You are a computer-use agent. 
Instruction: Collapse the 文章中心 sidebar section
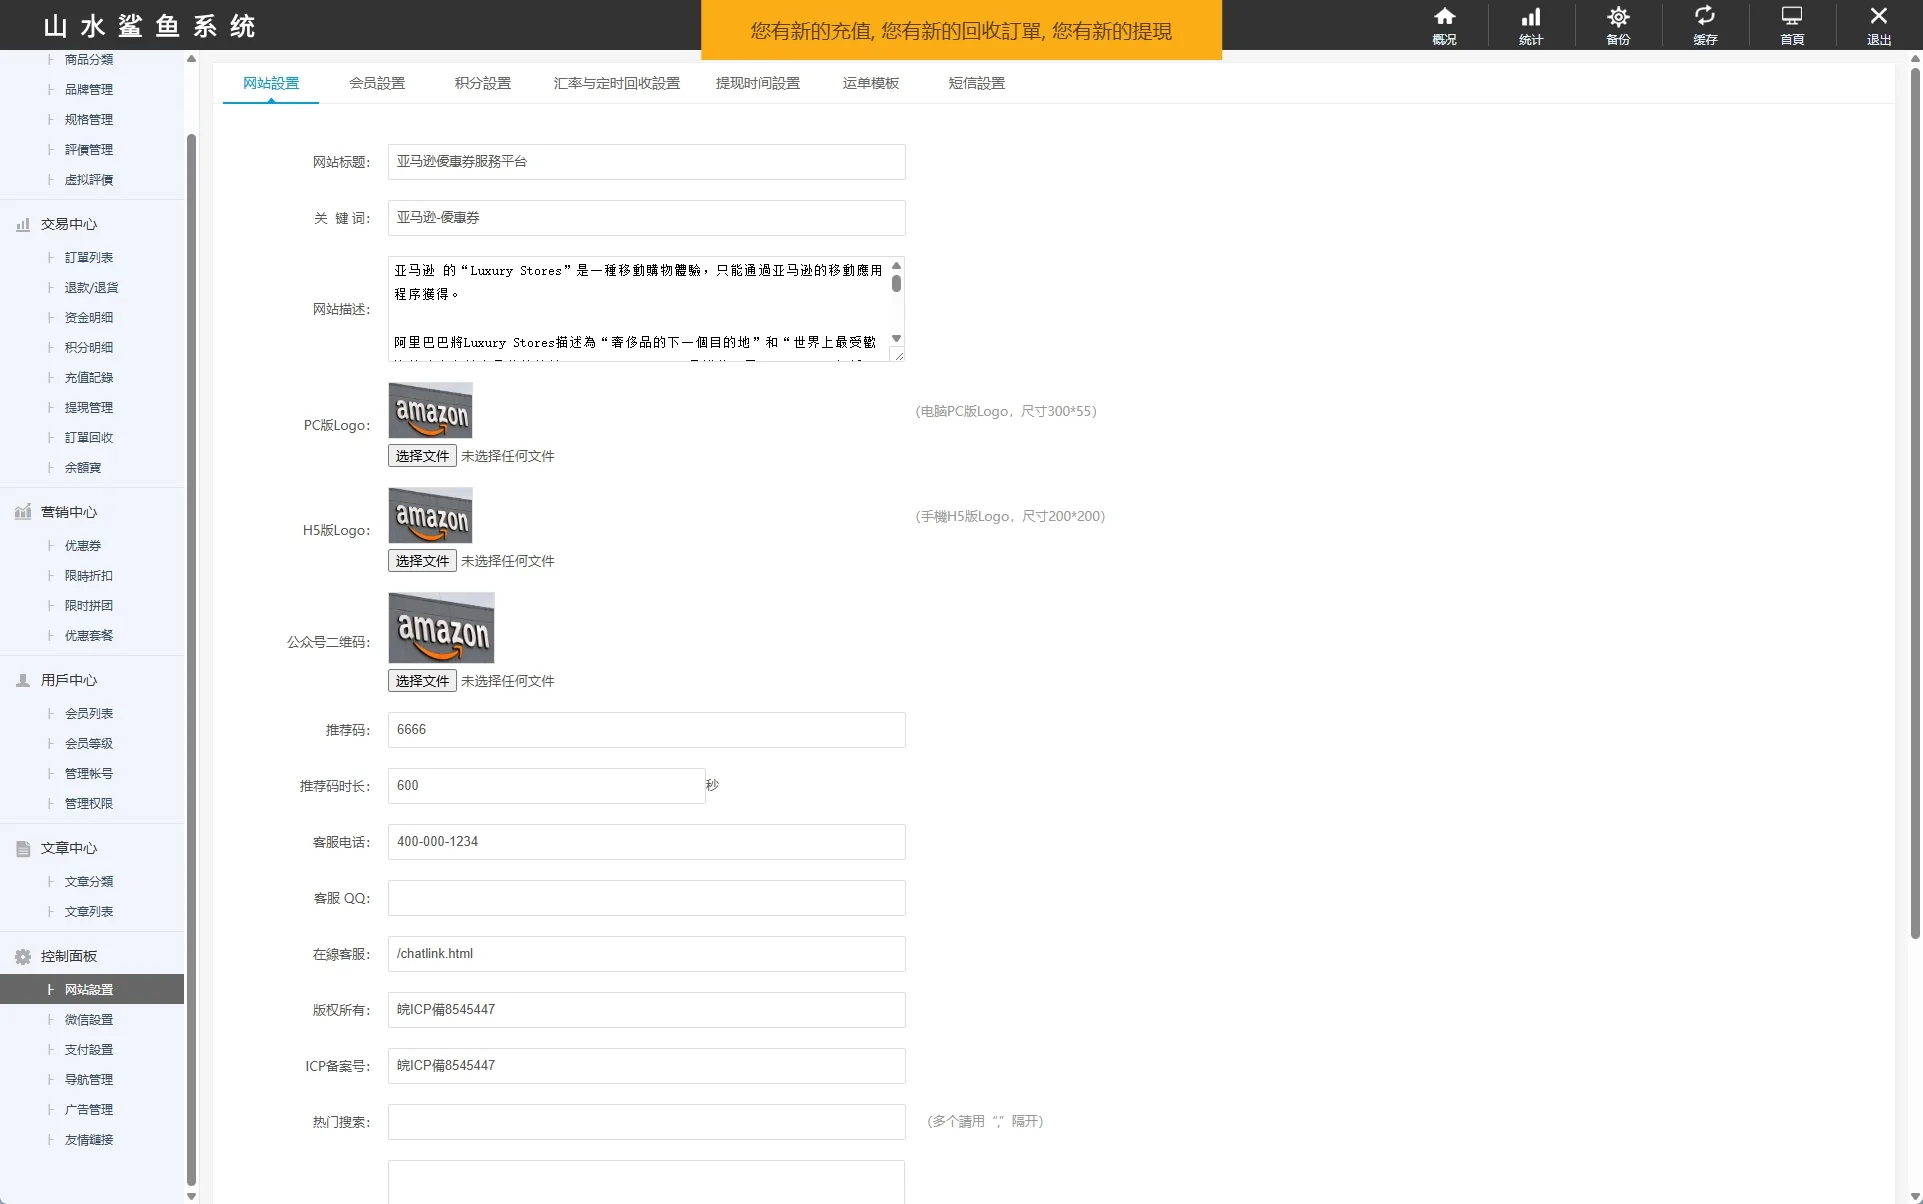click(x=68, y=849)
